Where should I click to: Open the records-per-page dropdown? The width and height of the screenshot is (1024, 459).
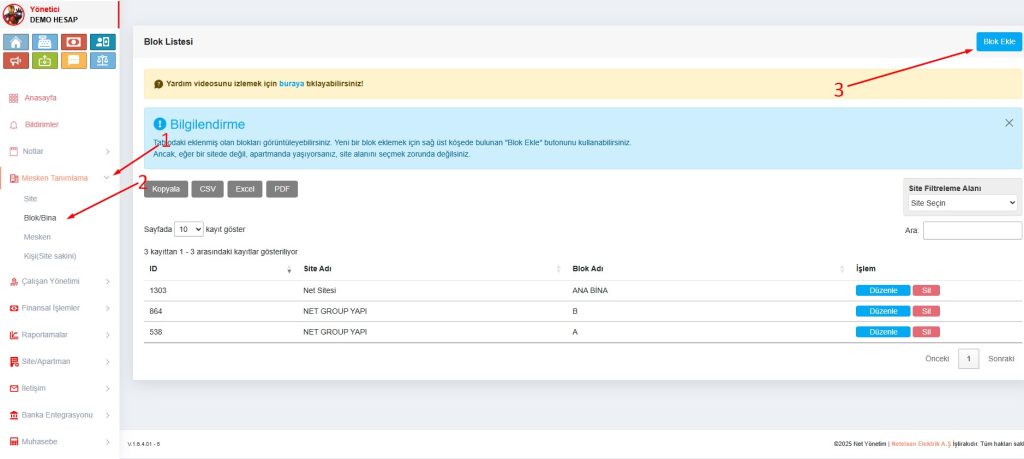click(188, 229)
